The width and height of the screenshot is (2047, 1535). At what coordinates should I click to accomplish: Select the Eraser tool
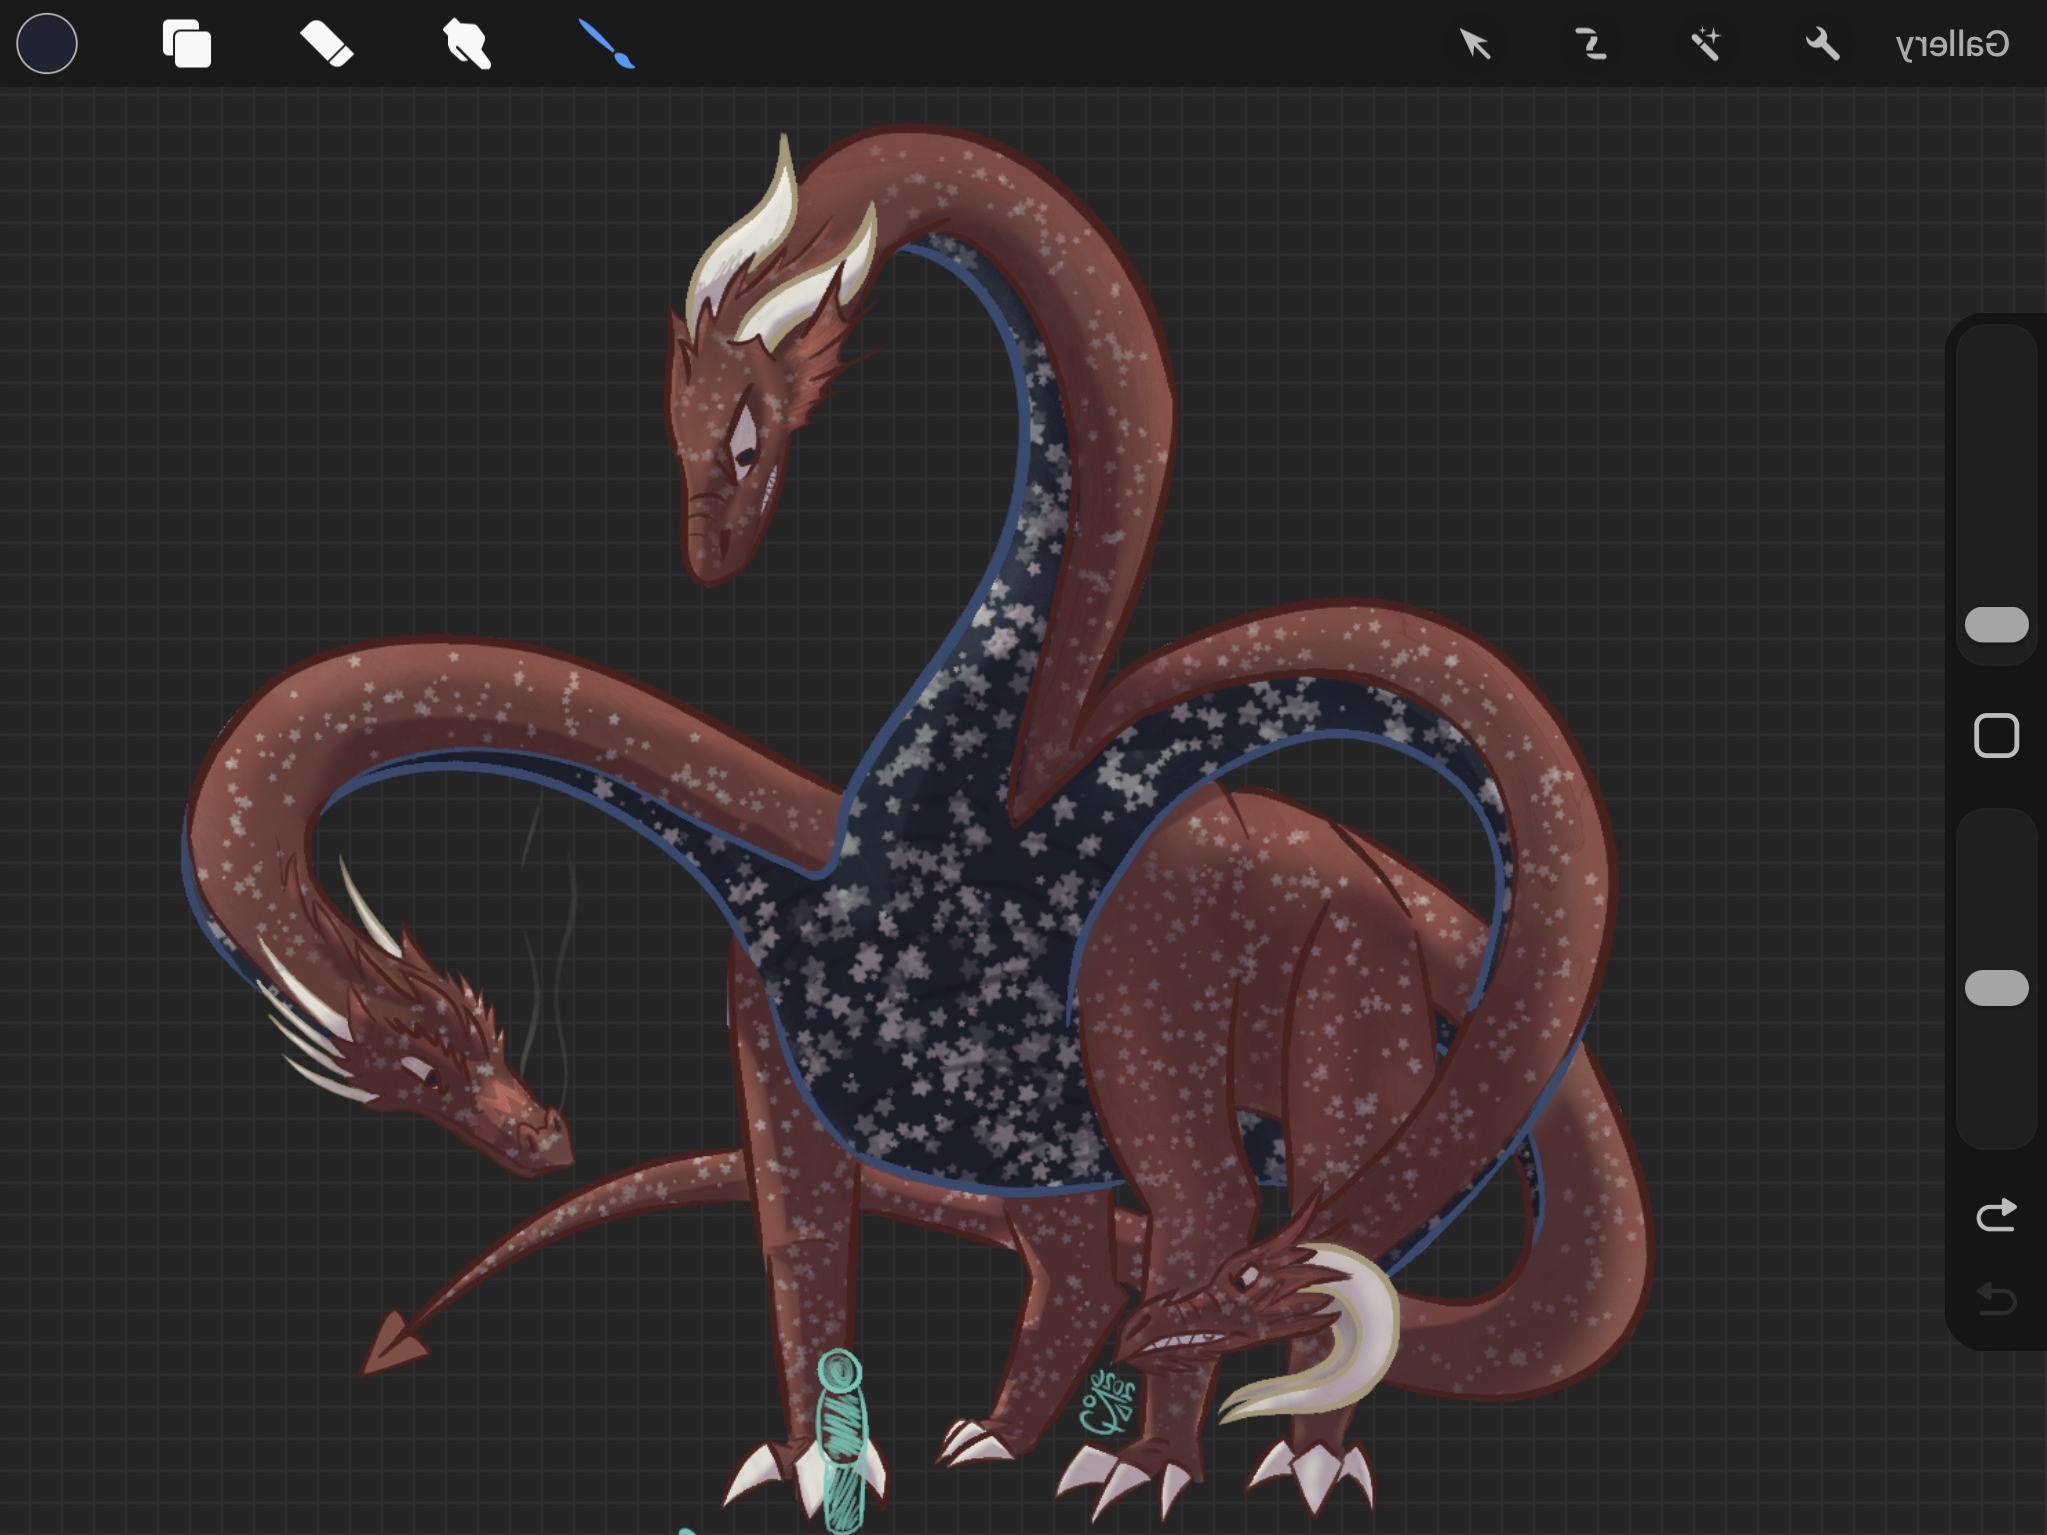326,44
